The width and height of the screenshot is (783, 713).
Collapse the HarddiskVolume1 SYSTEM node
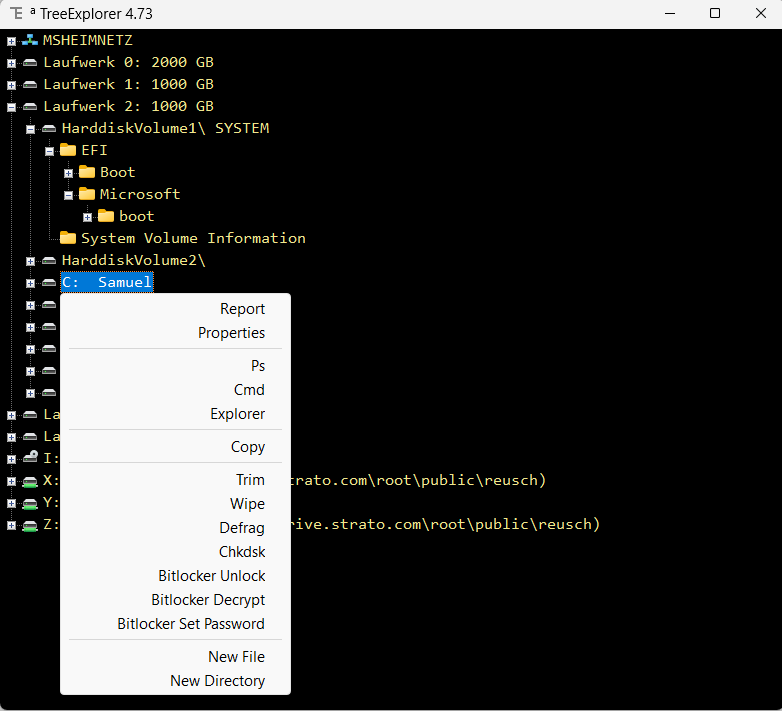click(x=30, y=129)
